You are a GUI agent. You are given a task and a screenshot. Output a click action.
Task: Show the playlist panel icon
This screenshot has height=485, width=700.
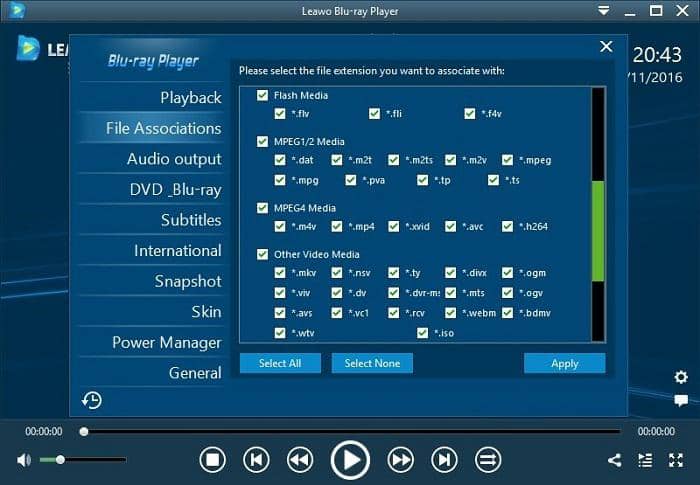coord(645,461)
